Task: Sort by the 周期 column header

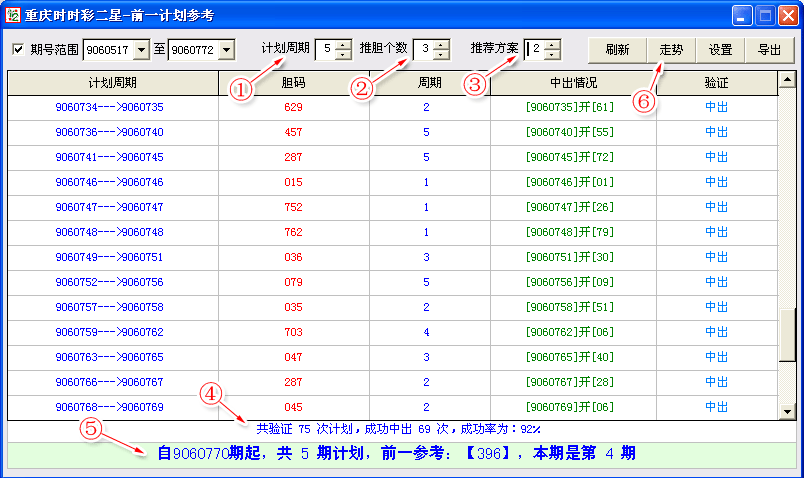Action: (x=430, y=83)
